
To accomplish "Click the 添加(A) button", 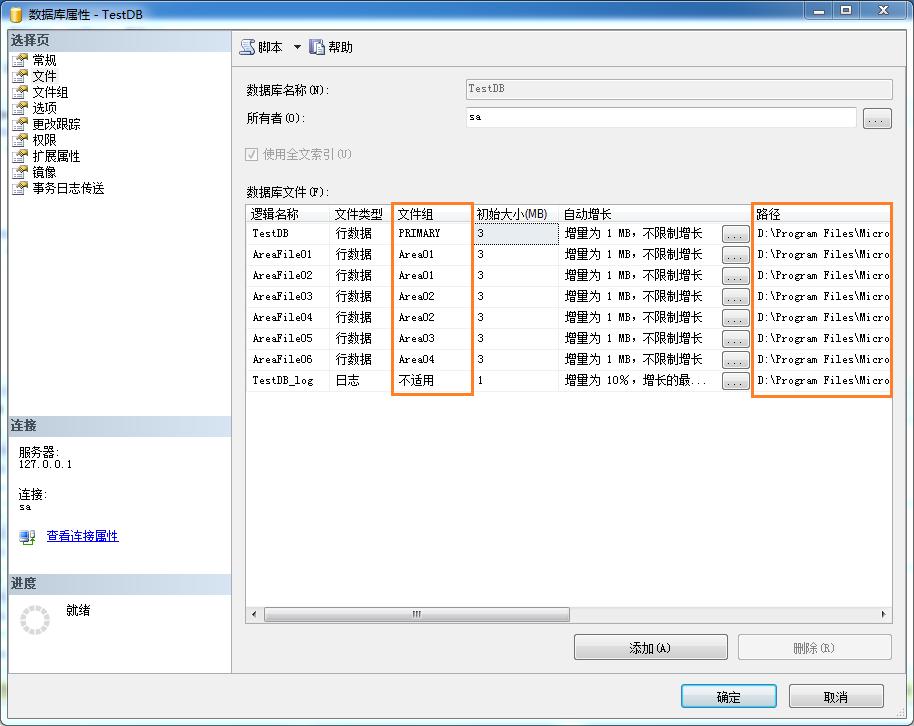I will click(651, 648).
